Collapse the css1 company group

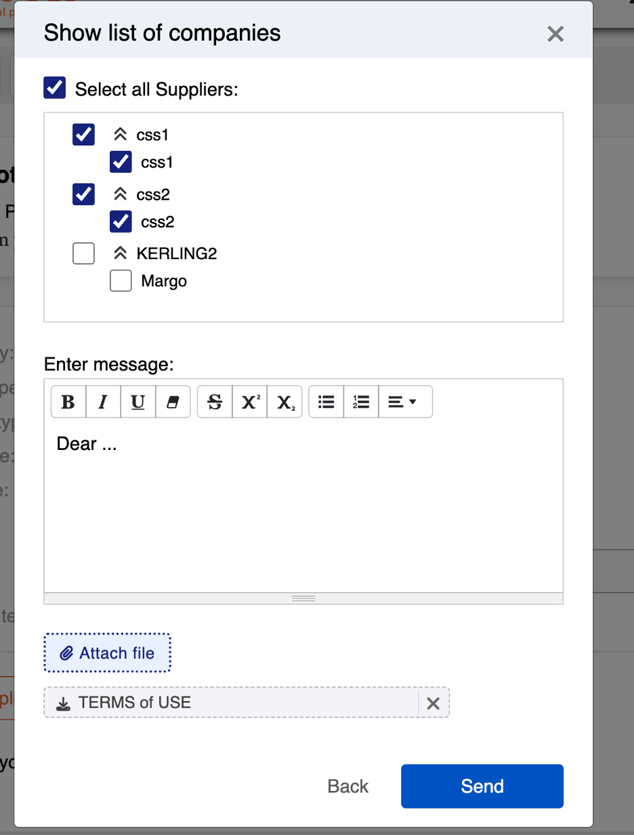pos(120,135)
